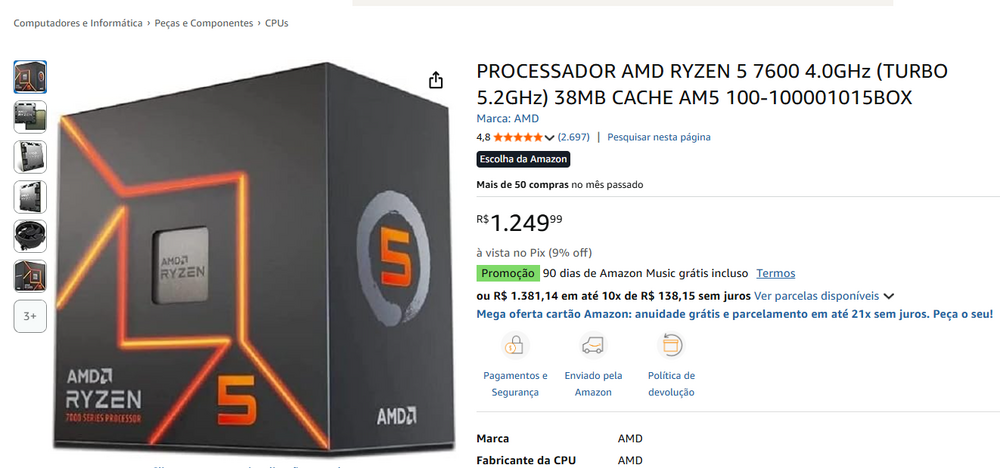
Task: Click Pesquisar nesta página link
Action: [659, 137]
